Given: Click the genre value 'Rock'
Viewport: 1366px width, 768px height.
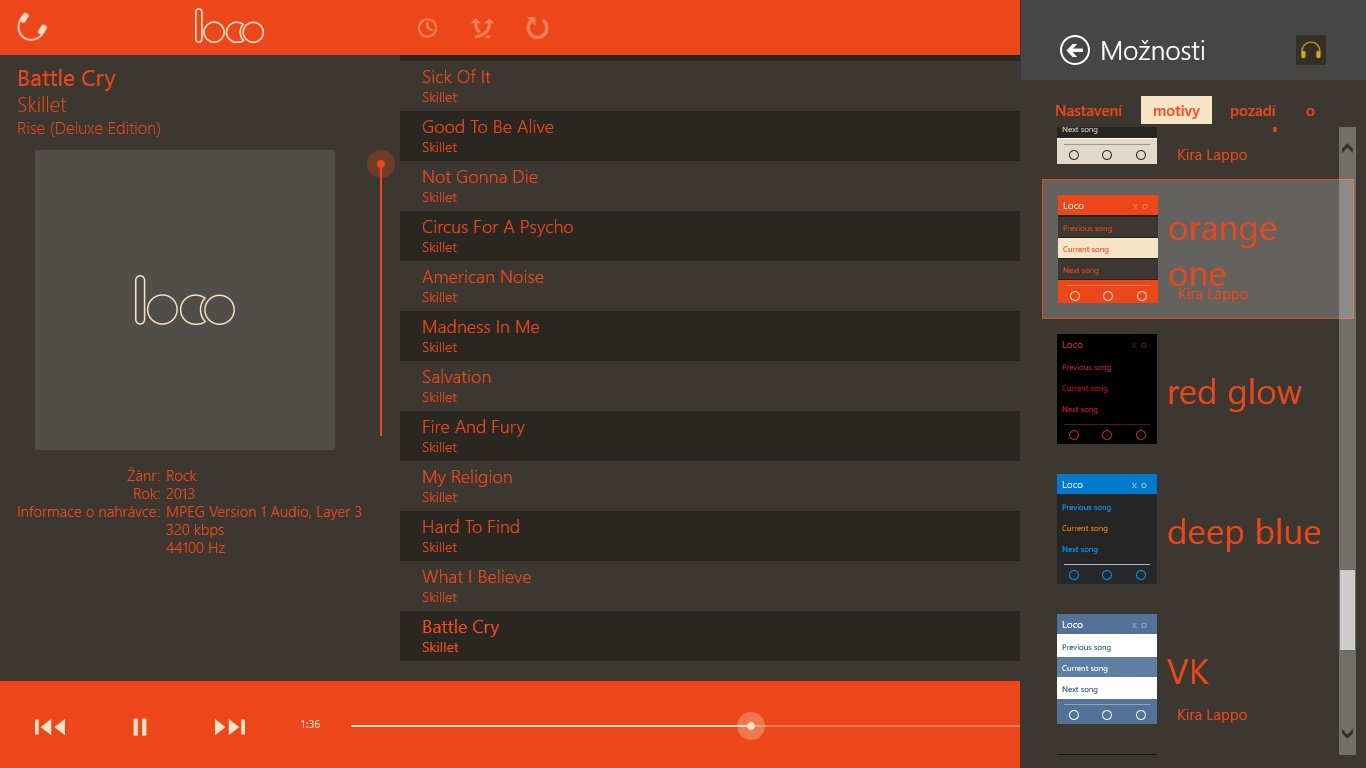Looking at the screenshot, I should pyautogui.click(x=181, y=476).
